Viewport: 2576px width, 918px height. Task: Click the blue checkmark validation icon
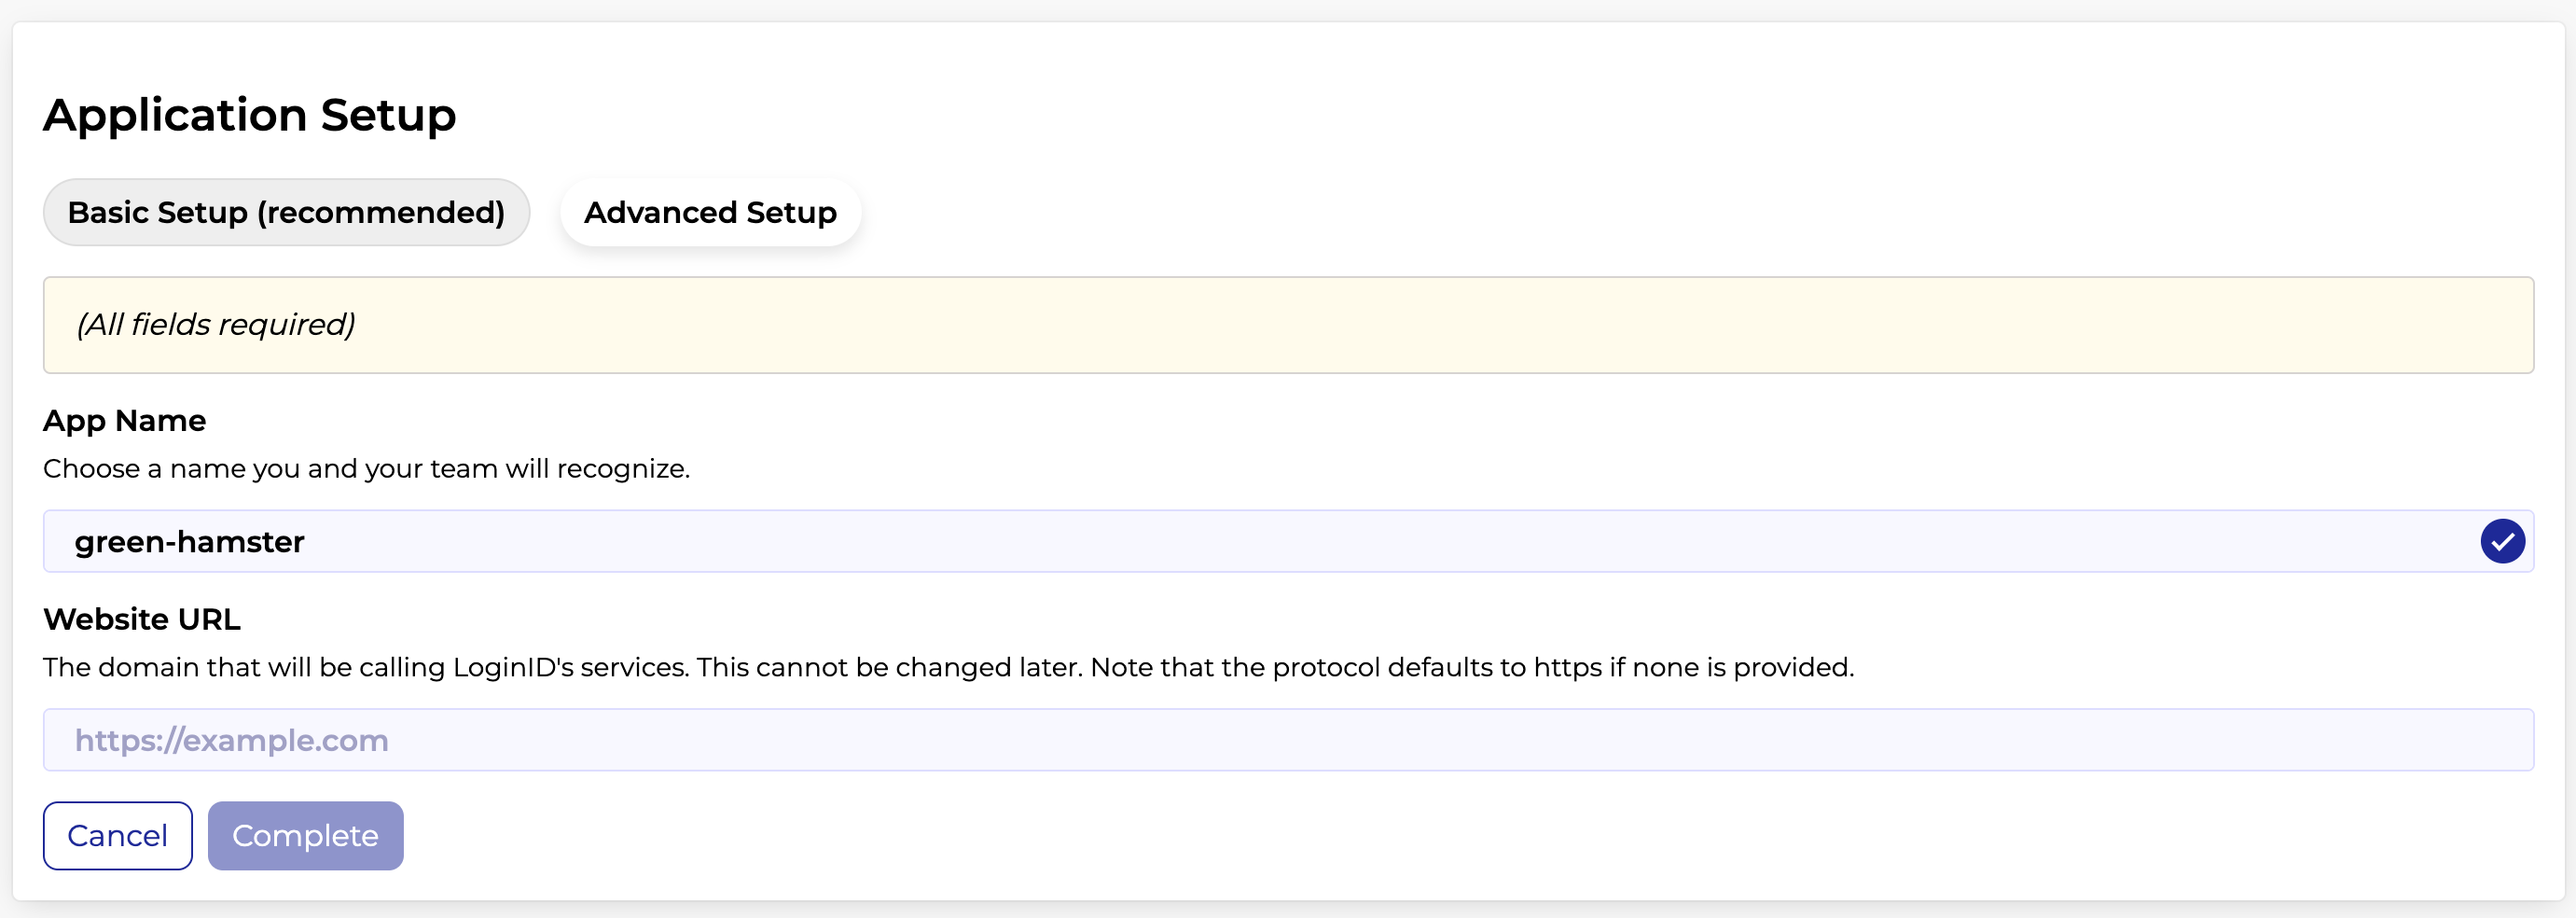[x=2502, y=541]
